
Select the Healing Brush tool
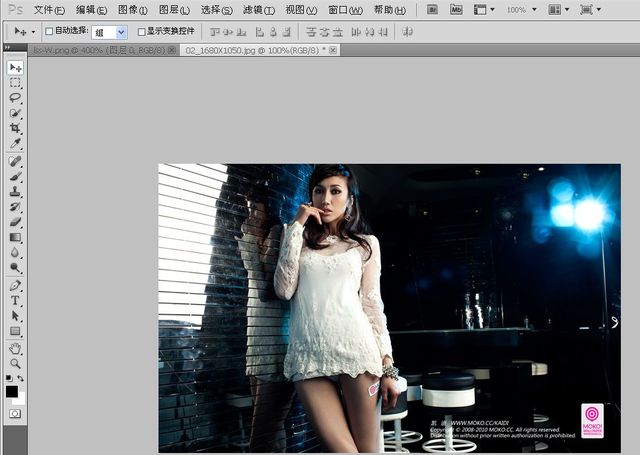point(16,161)
